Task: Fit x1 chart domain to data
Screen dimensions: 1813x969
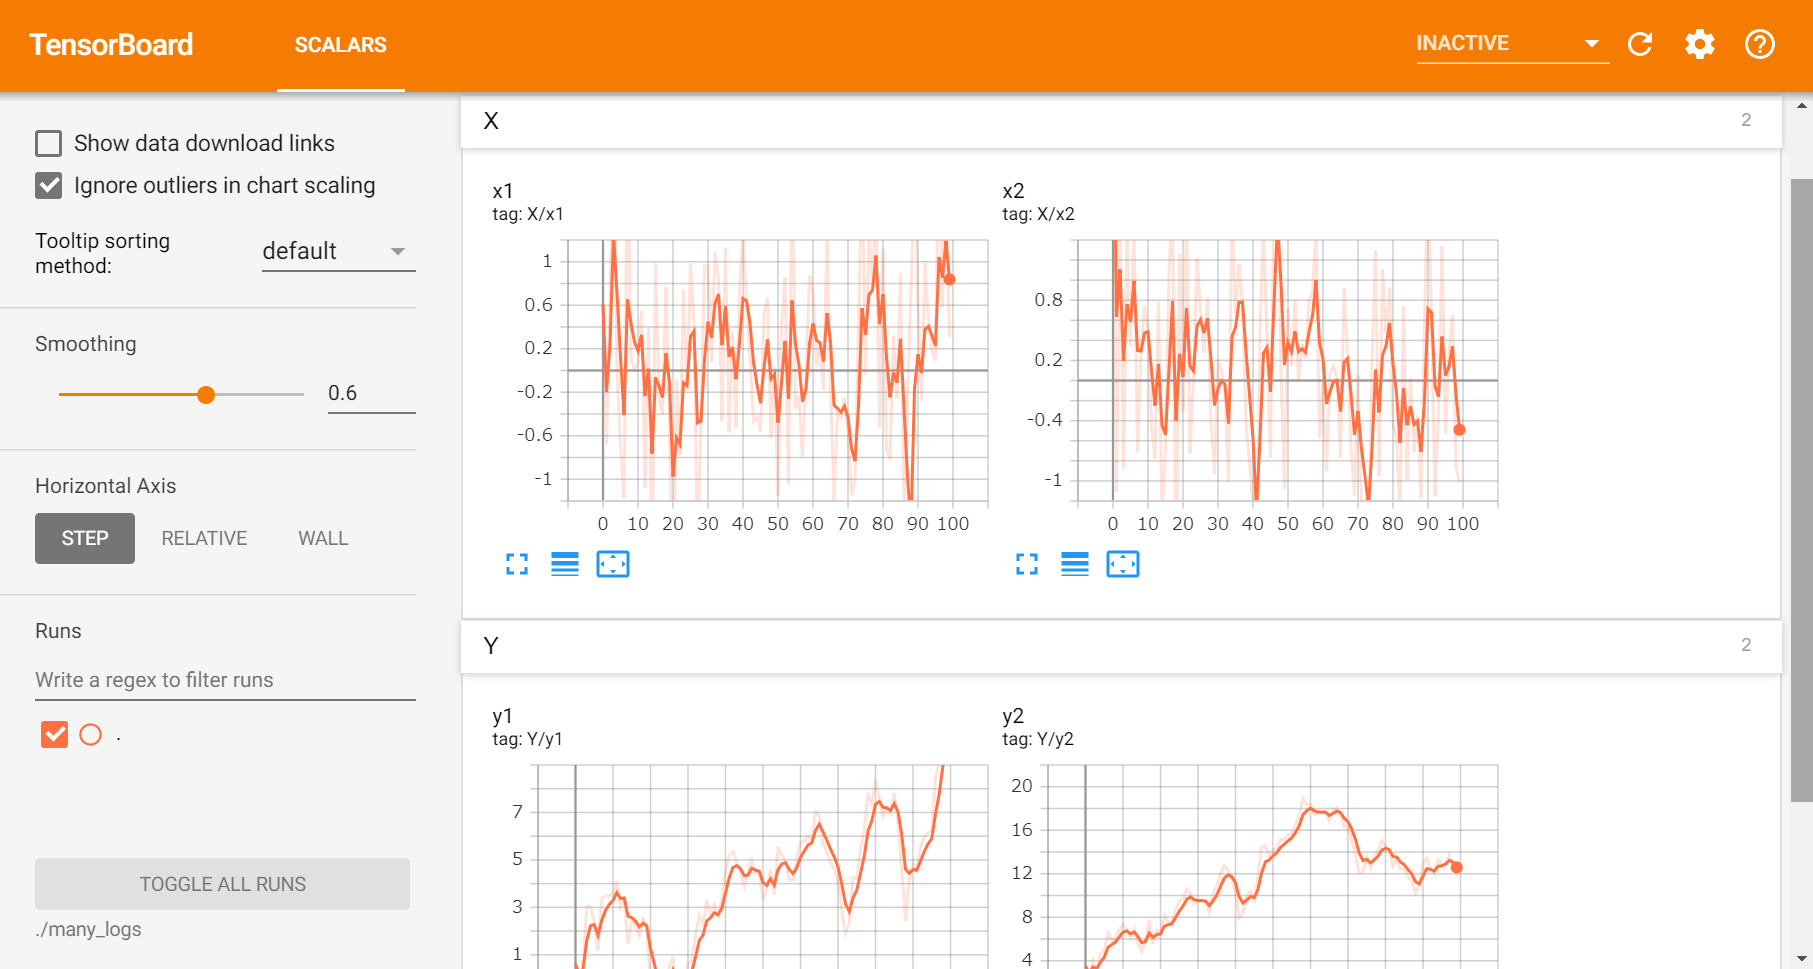Action: click(613, 564)
